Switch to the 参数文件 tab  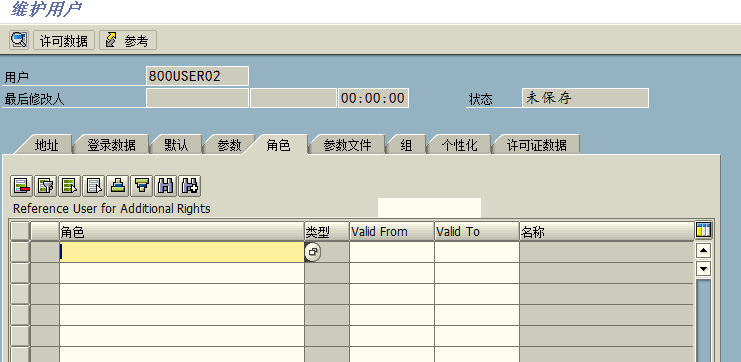tap(347, 145)
